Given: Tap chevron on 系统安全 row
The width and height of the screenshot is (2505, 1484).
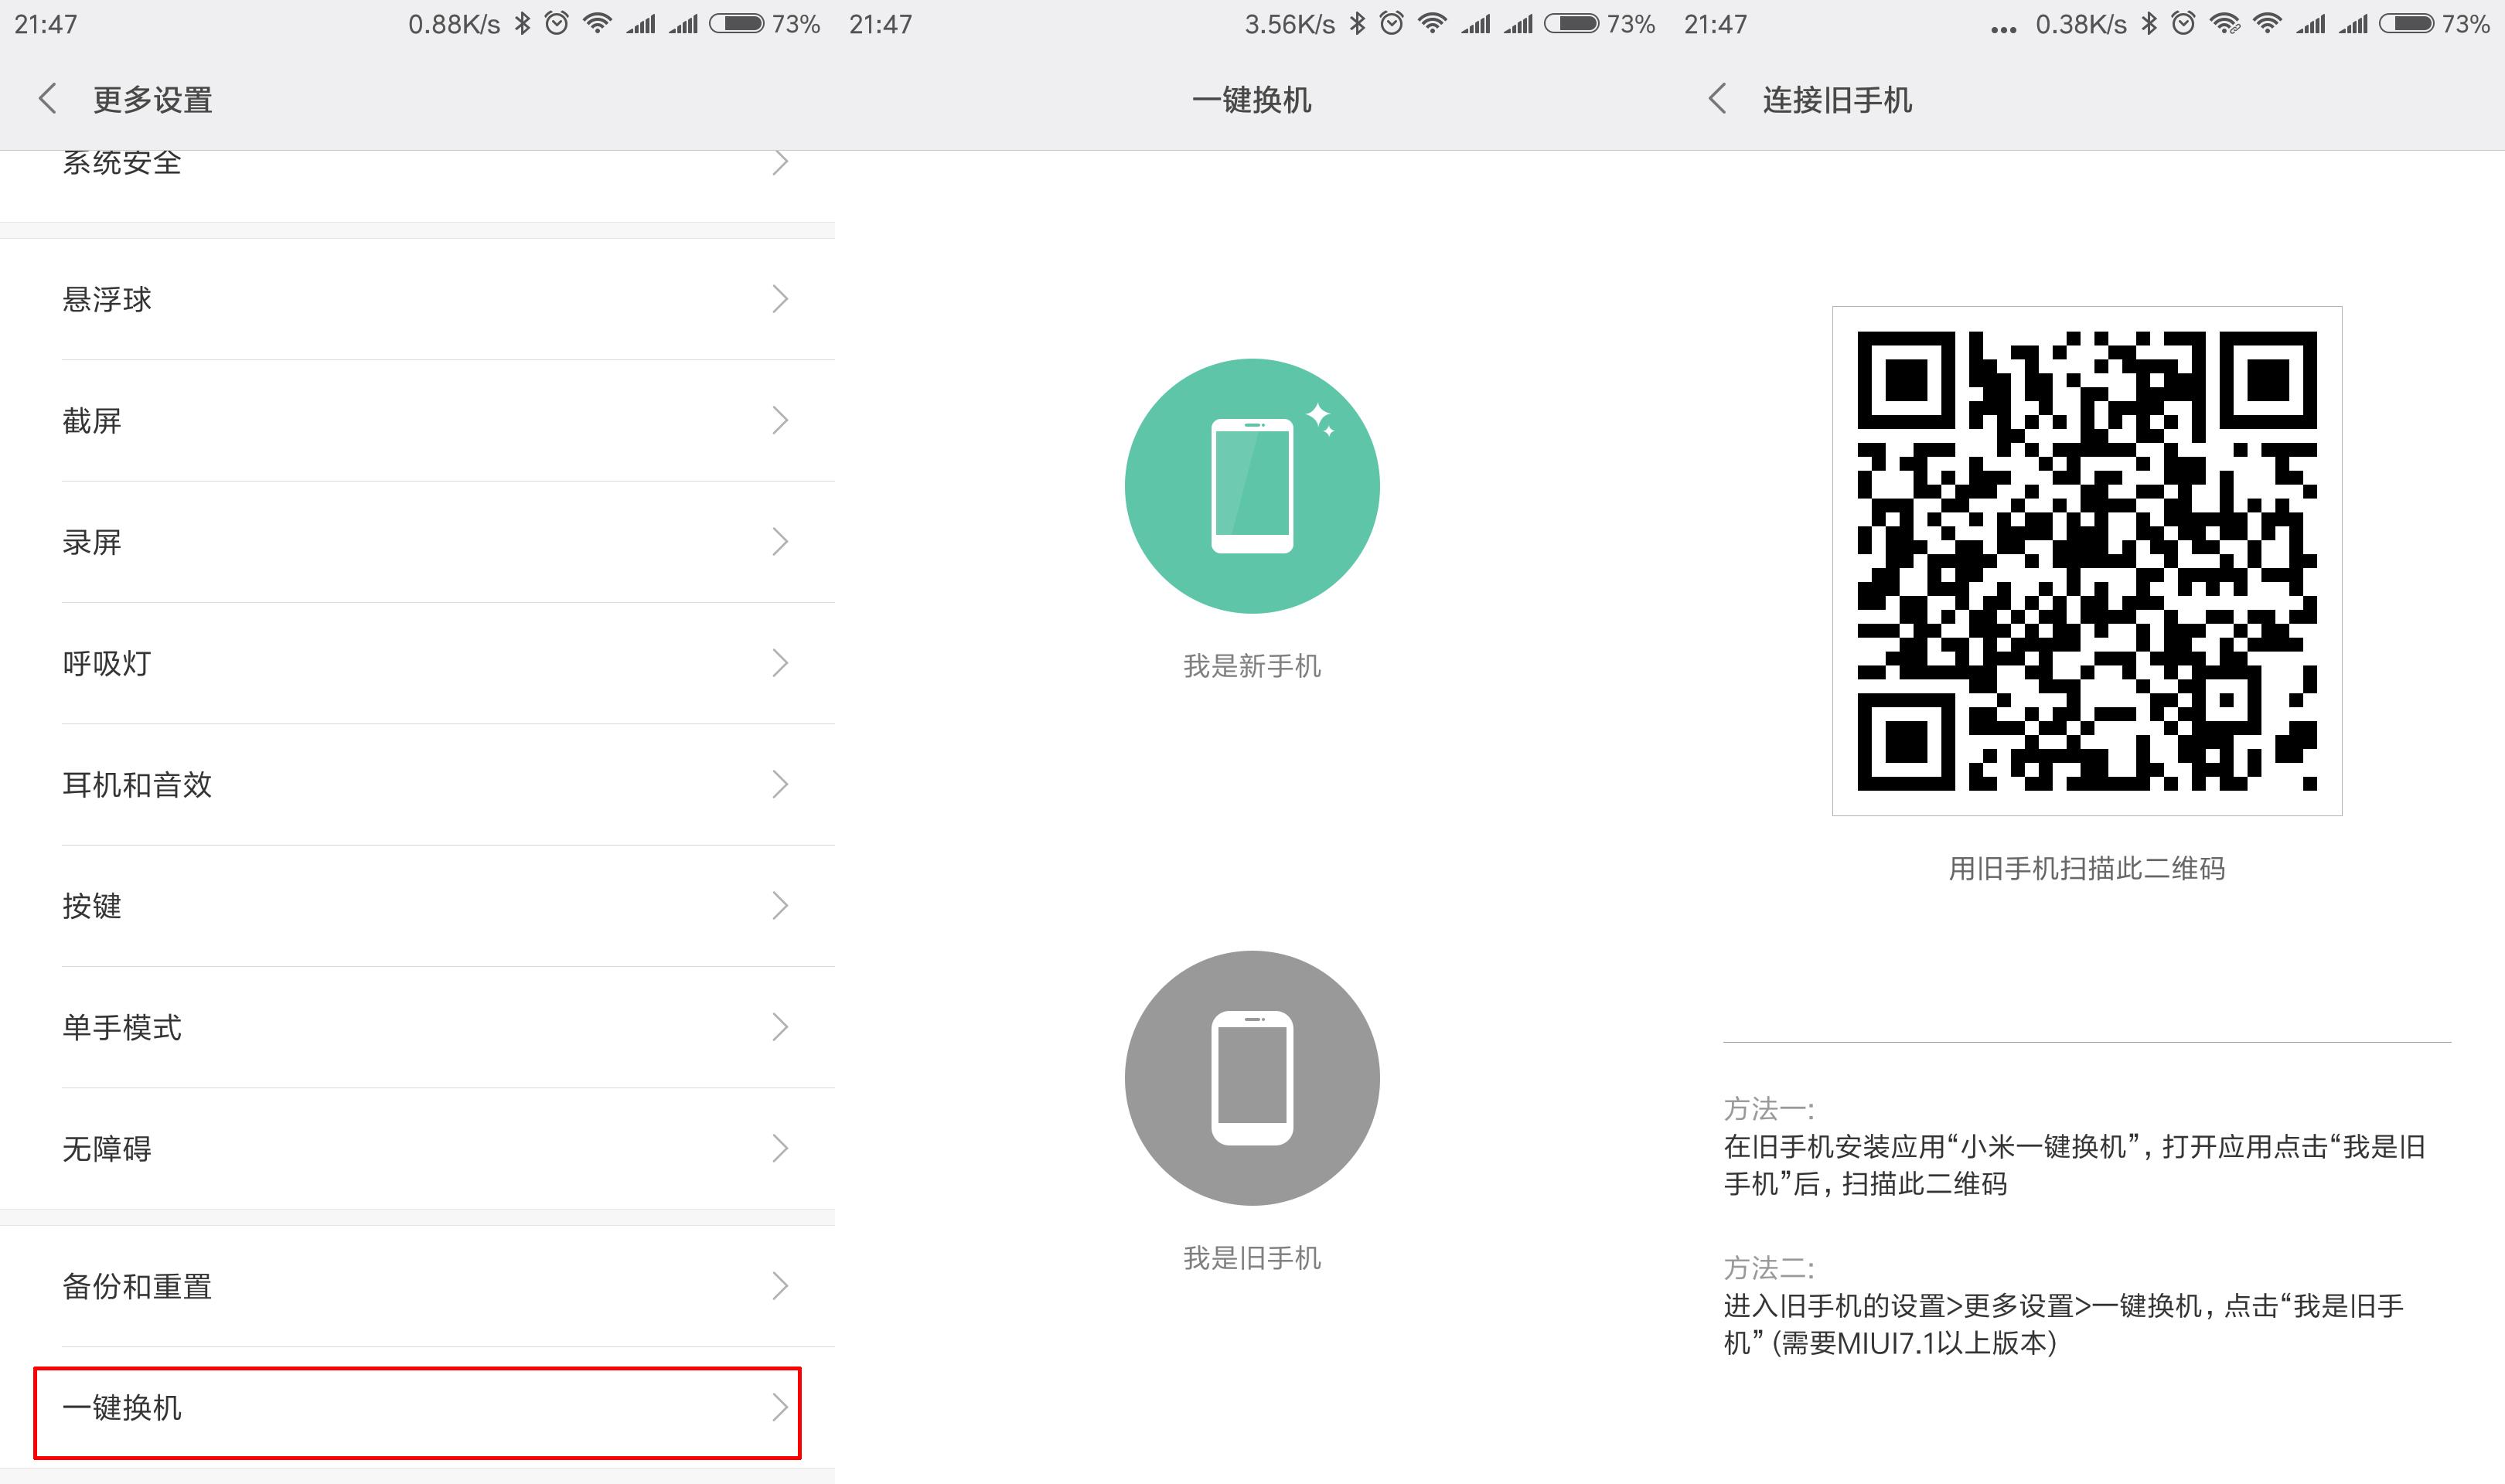Looking at the screenshot, I should (780, 163).
